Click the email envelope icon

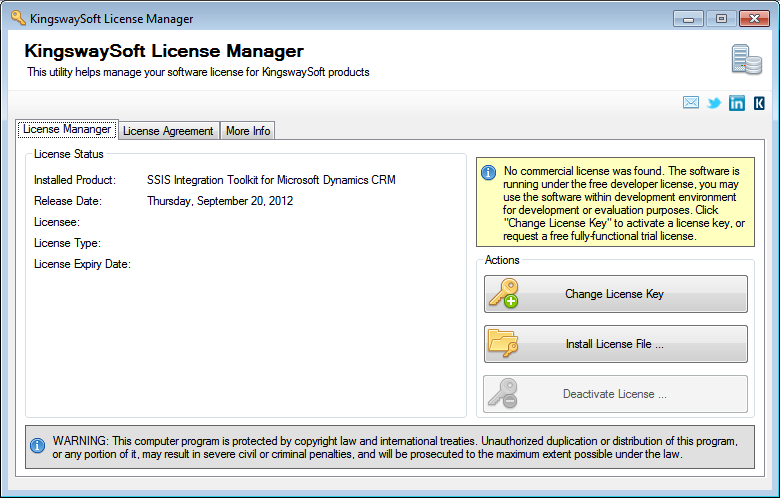690,102
